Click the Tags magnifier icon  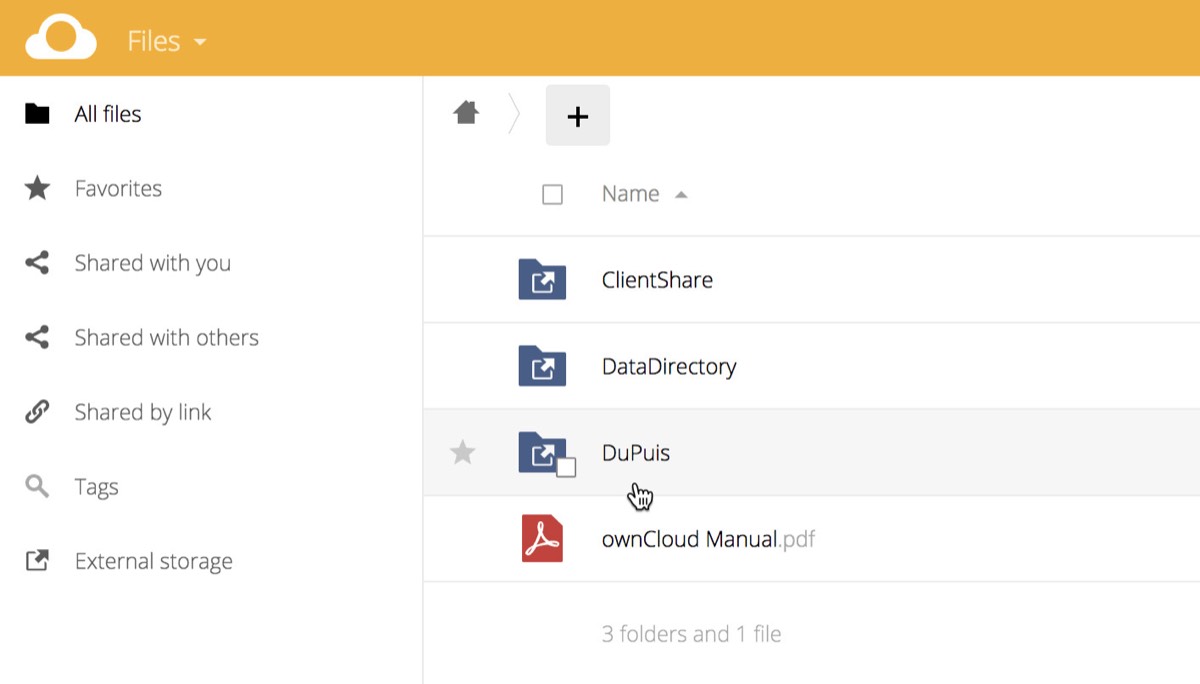click(x=37, y=487)
